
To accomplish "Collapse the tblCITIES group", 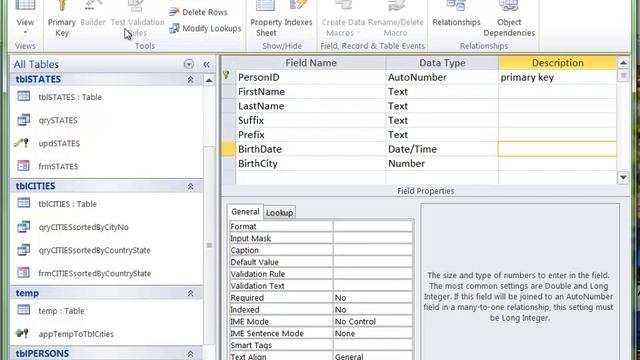I will (191, 186).
